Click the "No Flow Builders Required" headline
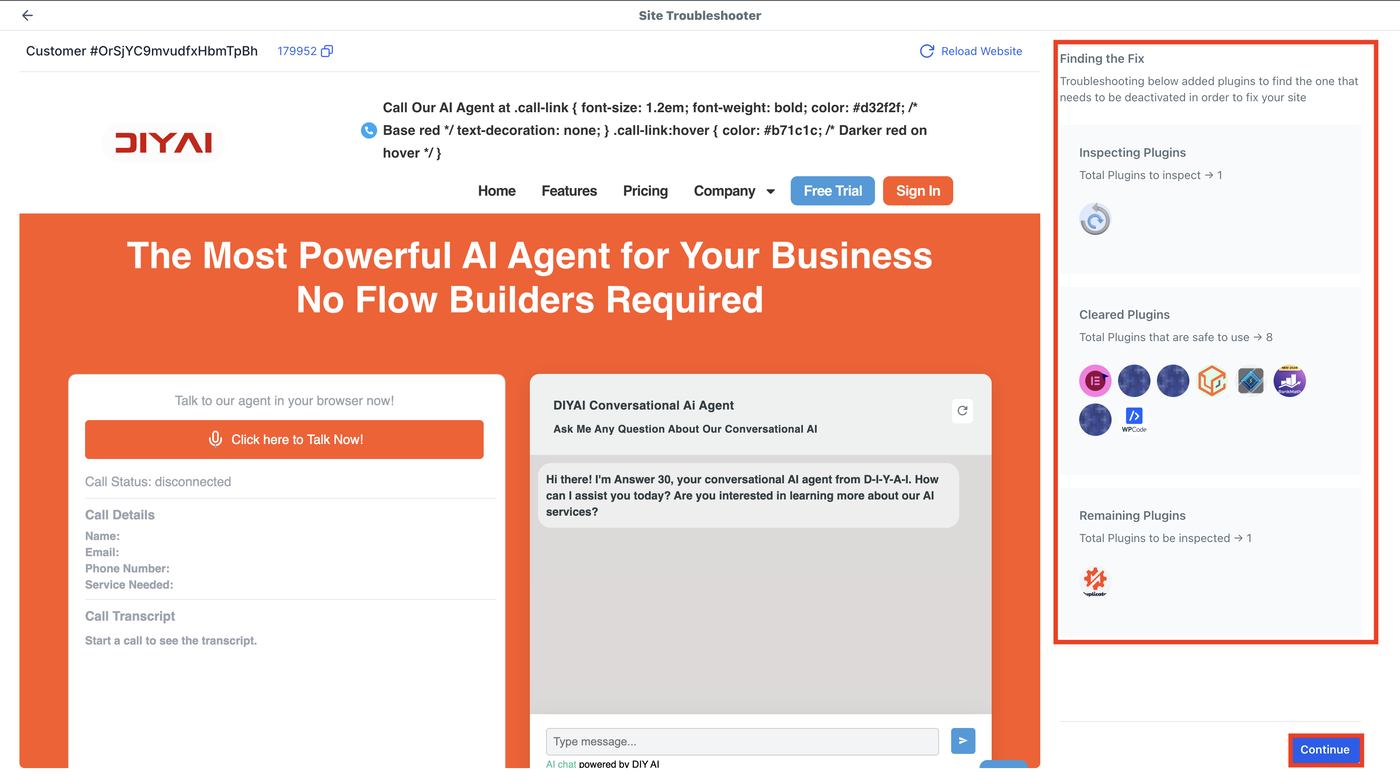The height and width of the screenshot is (777, 1400). click(x=530, y=300)
